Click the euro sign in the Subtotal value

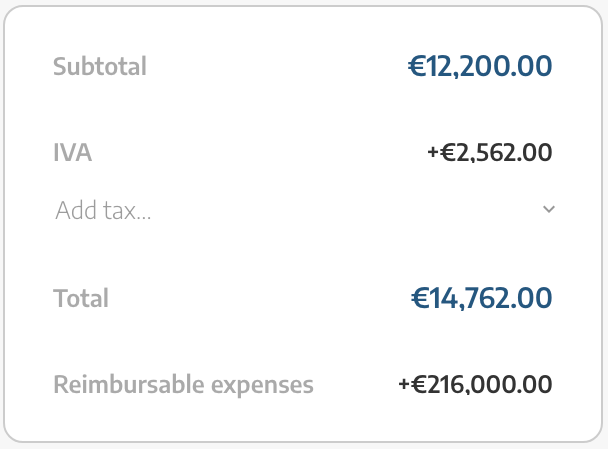[417, 66]
